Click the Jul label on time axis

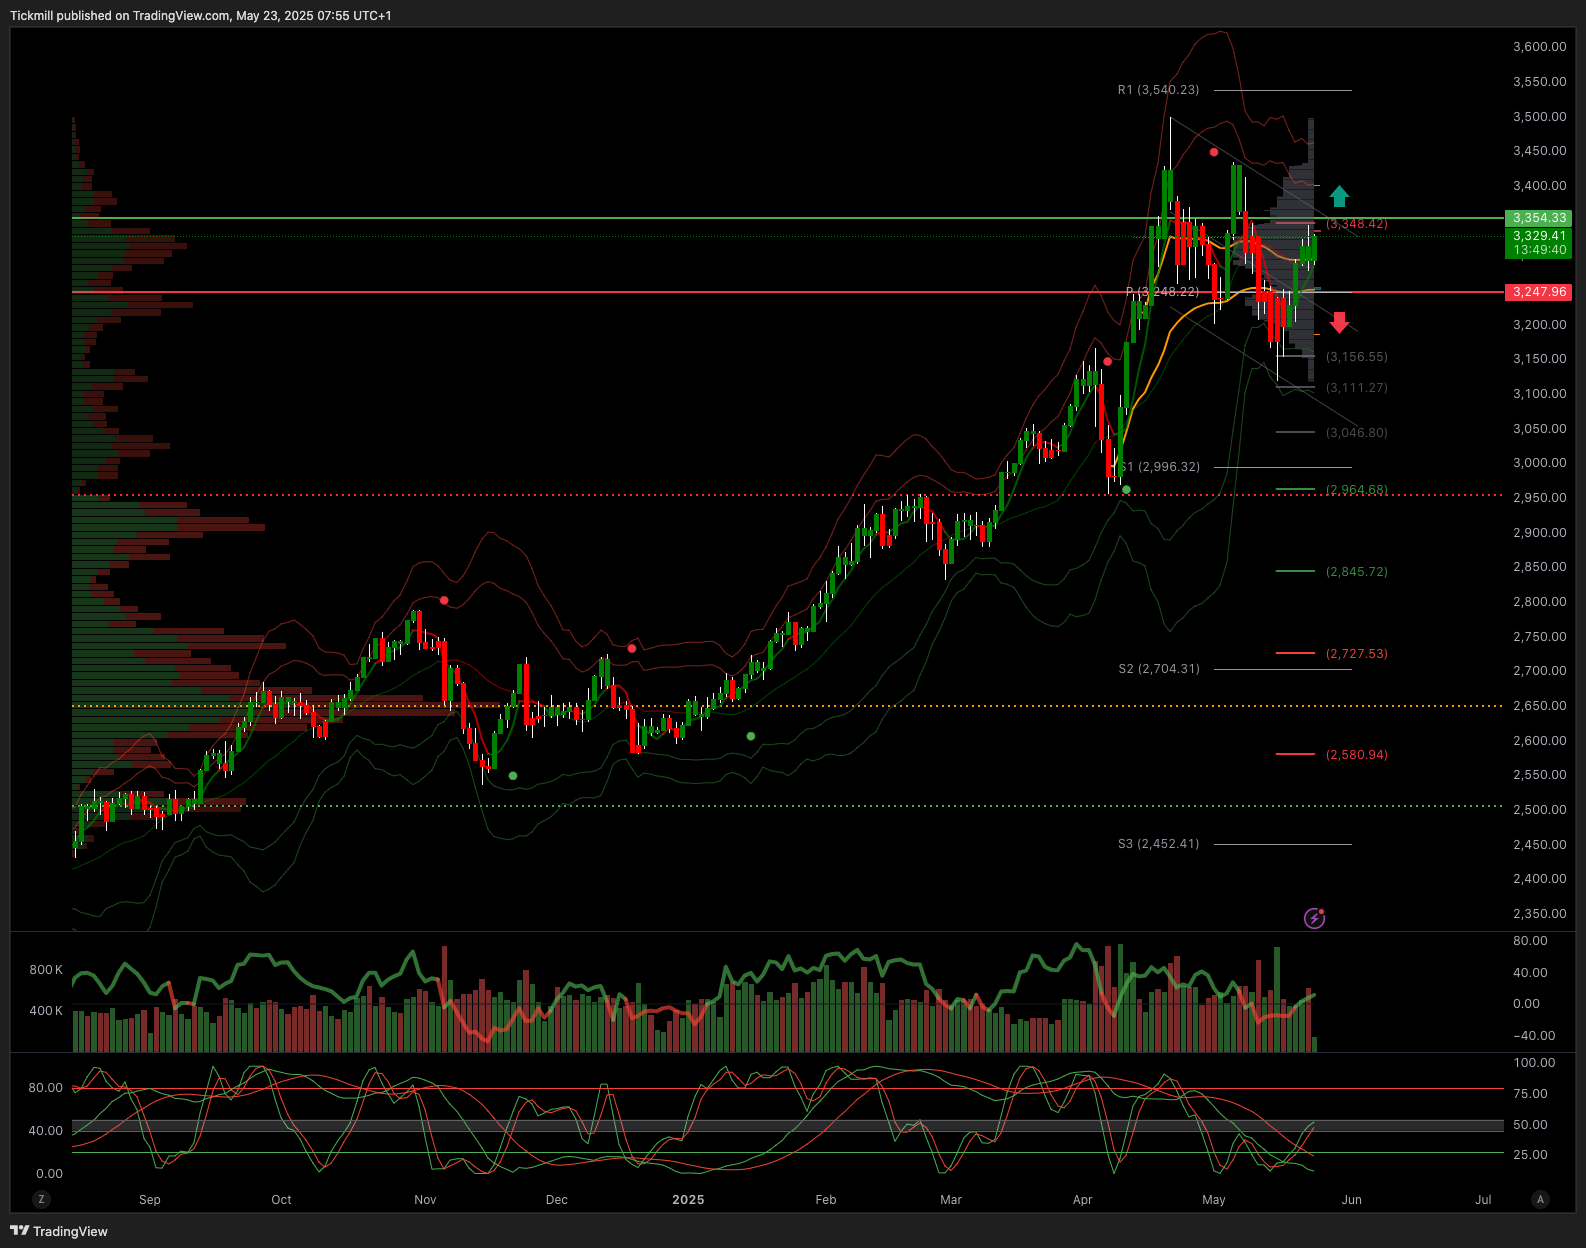(x=1483, y=1200)
